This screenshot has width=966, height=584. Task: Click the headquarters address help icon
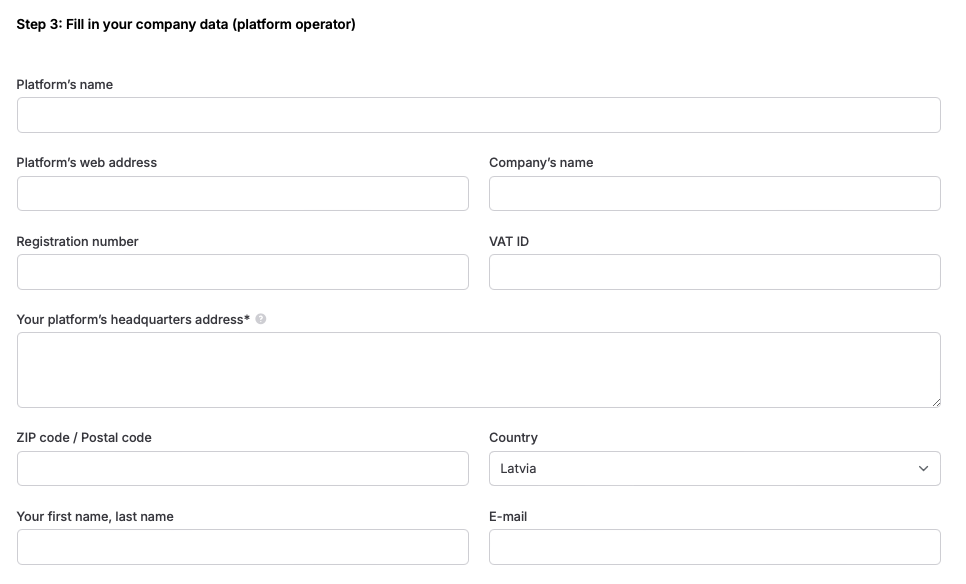[261, 319]
